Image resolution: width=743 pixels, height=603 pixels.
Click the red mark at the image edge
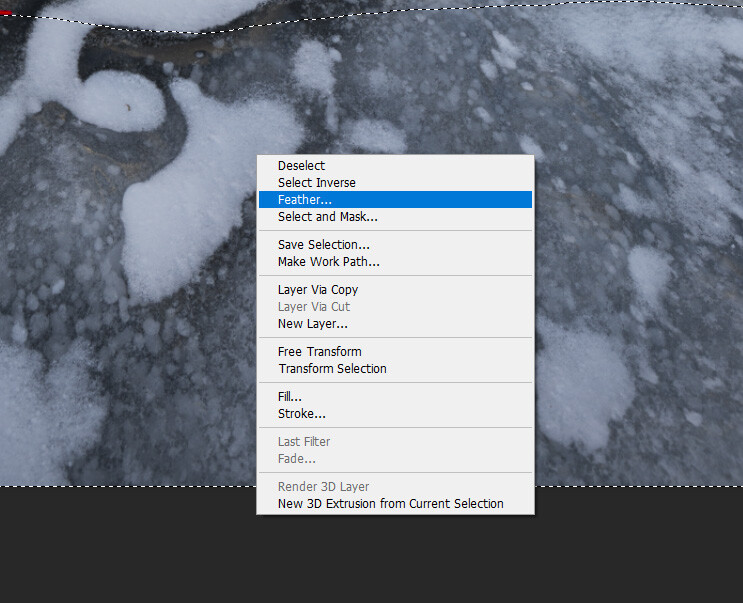point(5,13)
